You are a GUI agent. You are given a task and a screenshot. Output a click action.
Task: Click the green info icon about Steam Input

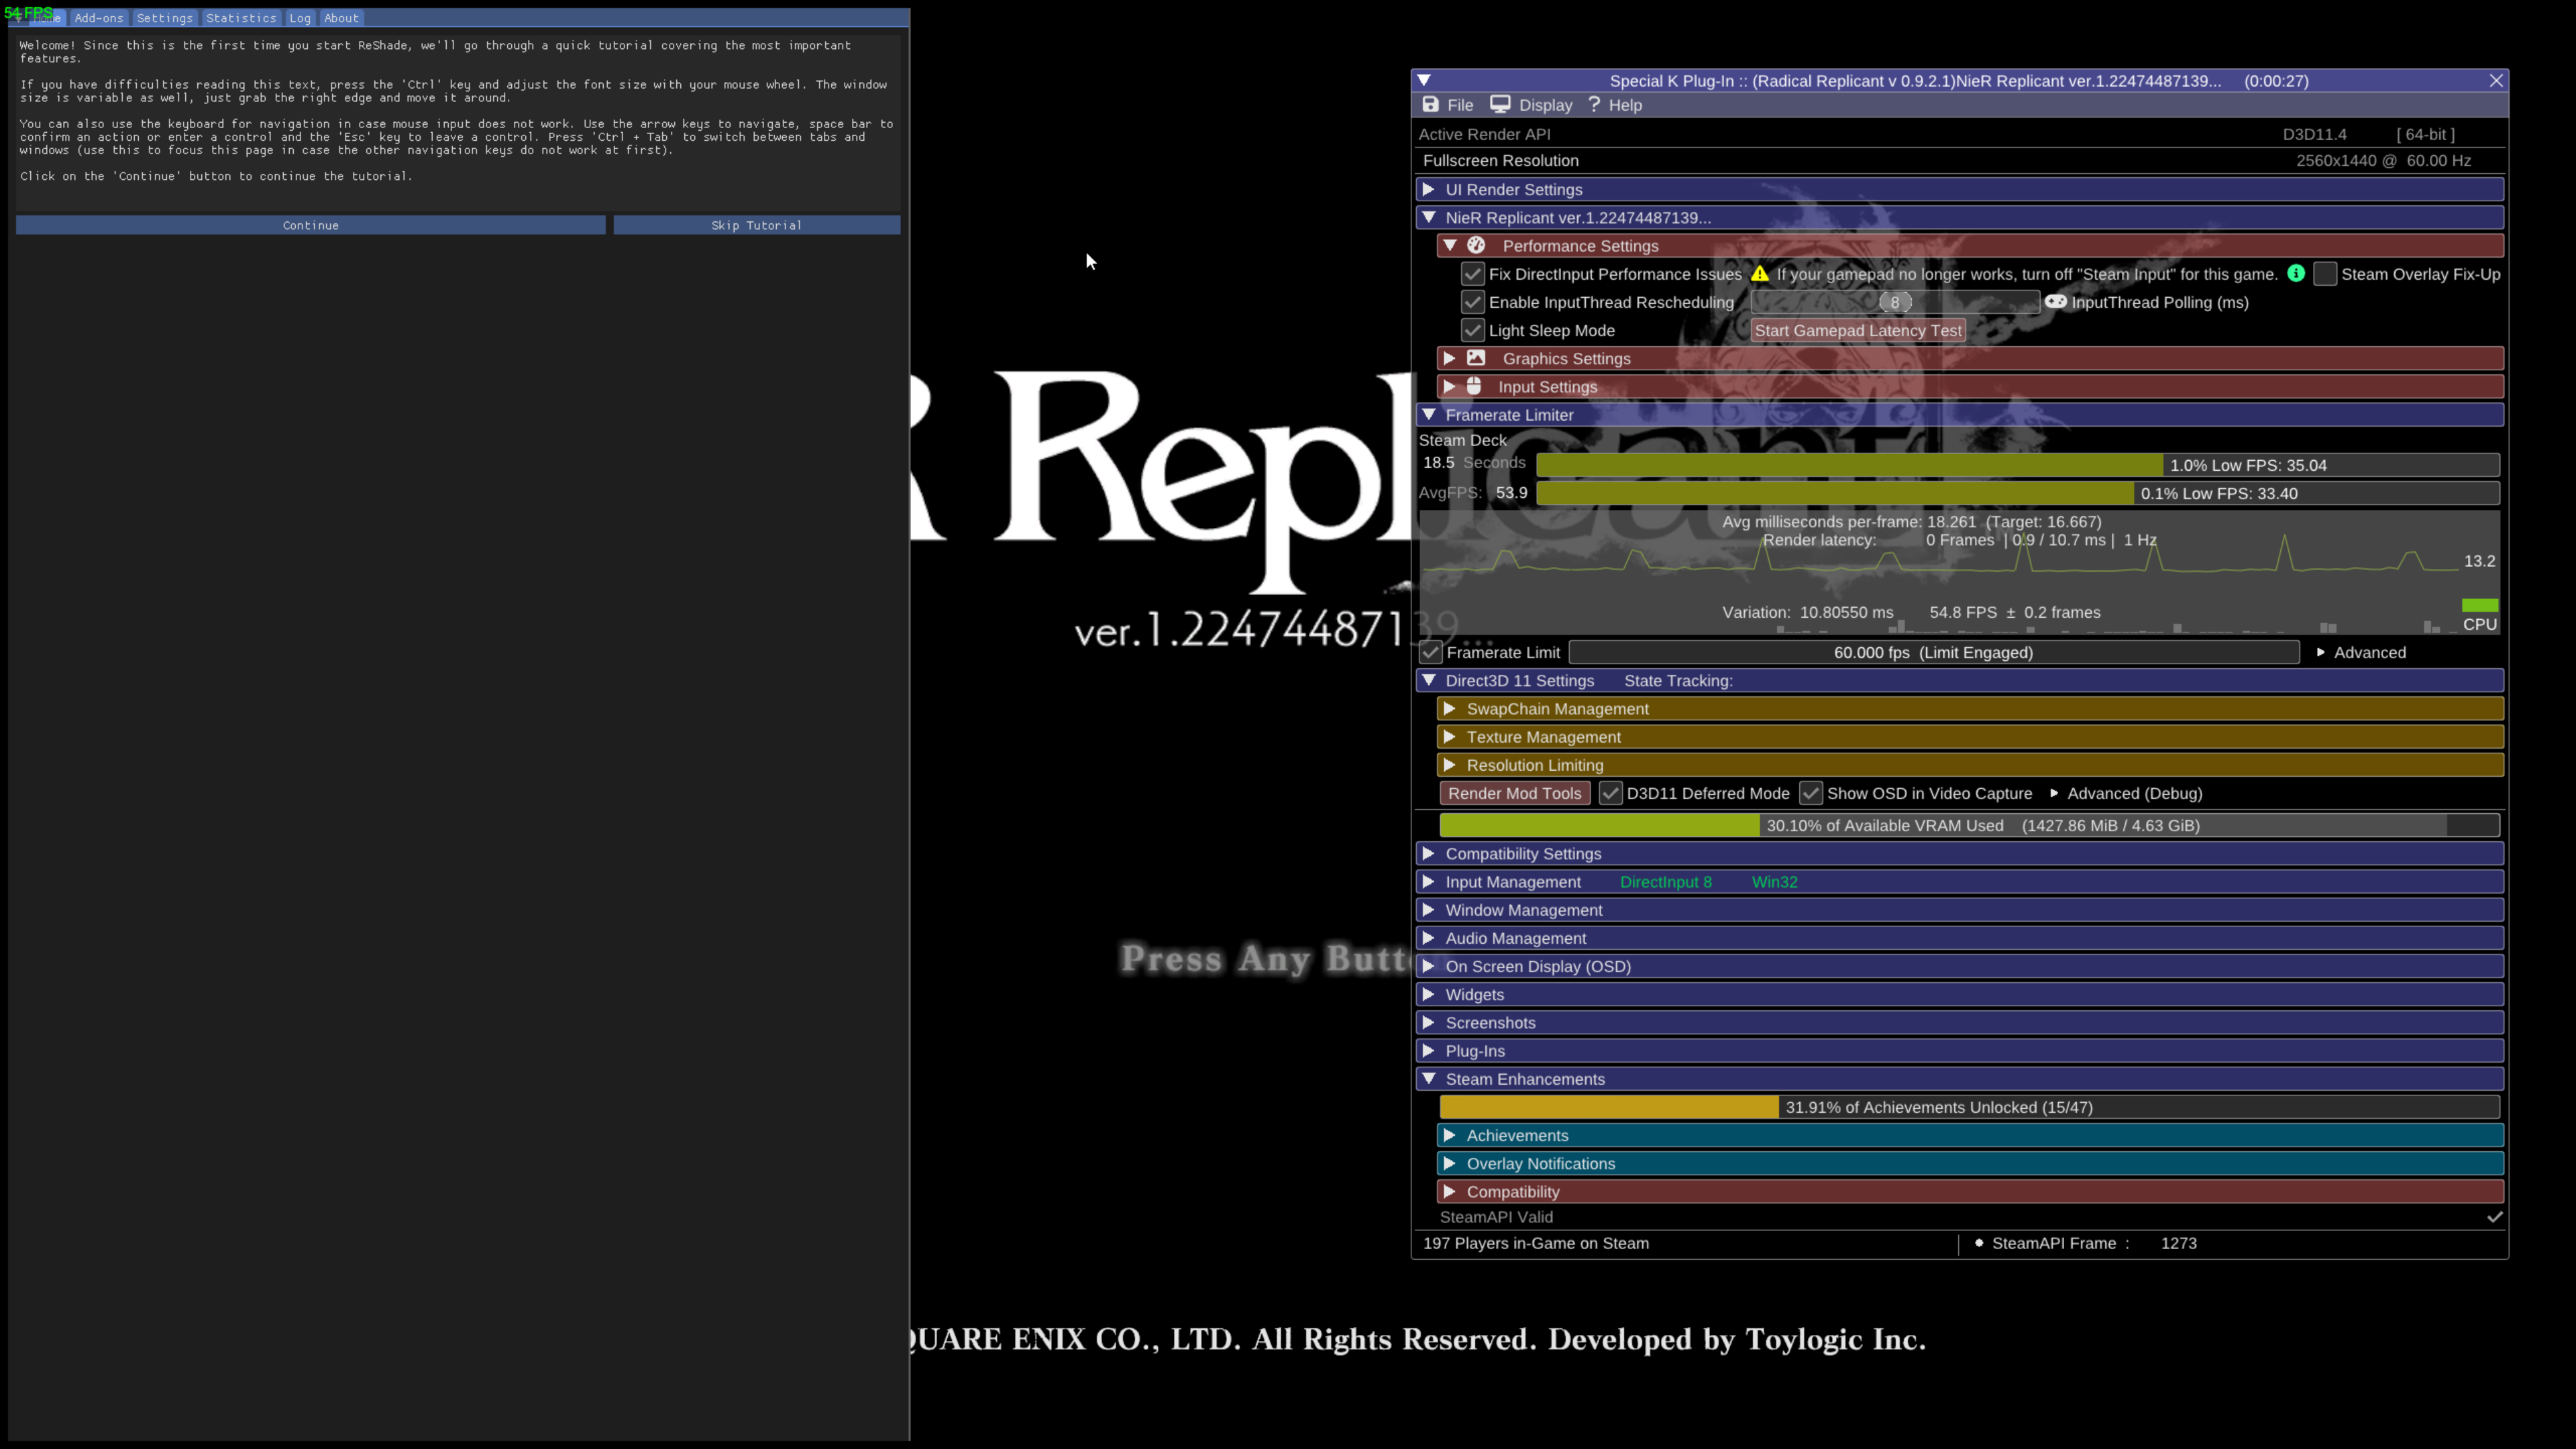(2296, 273)
